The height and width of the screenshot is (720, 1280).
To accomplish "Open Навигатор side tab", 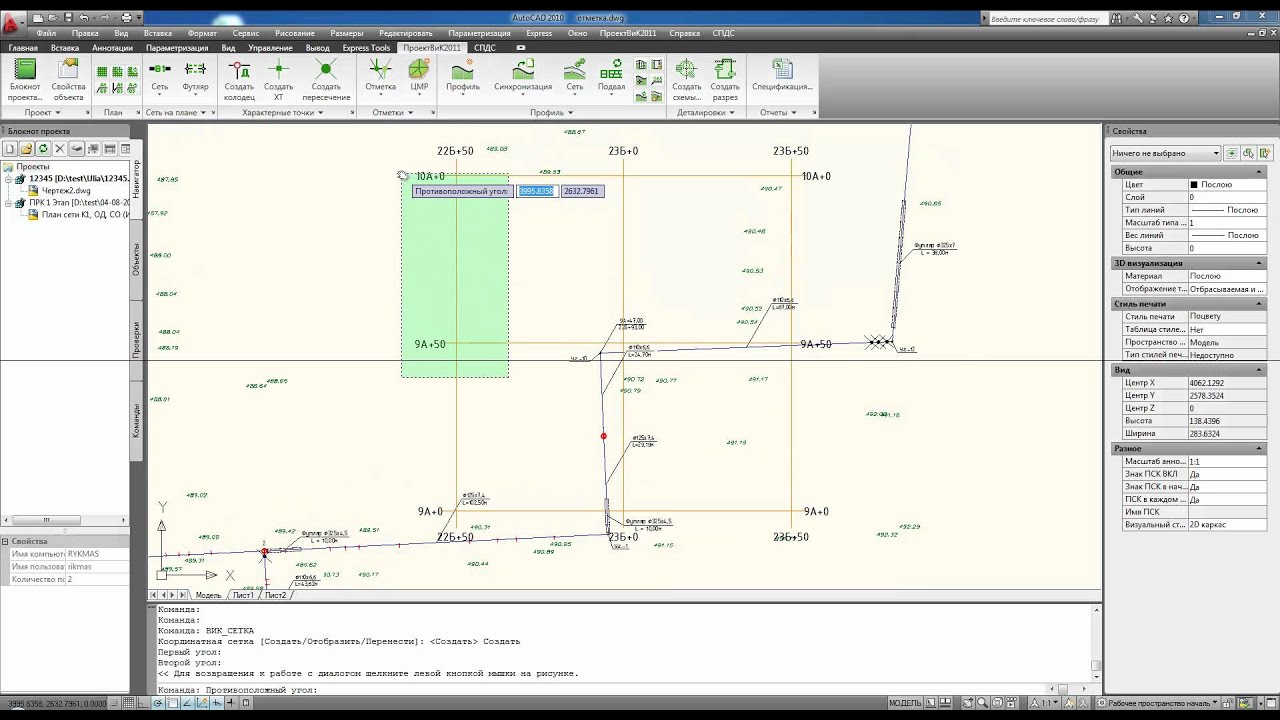I will click(137, 179).
